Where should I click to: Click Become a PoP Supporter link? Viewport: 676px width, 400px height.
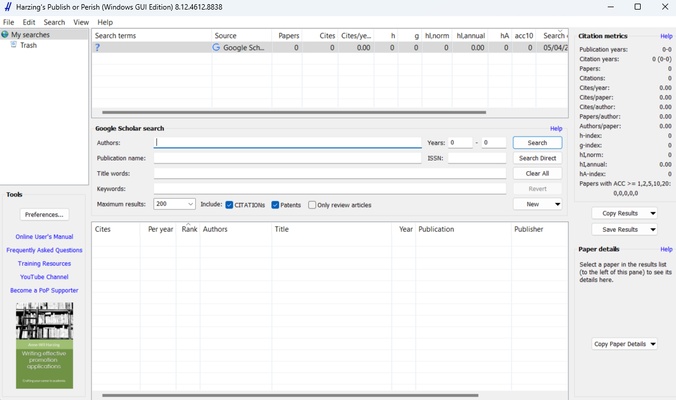[x=44, y=291]
